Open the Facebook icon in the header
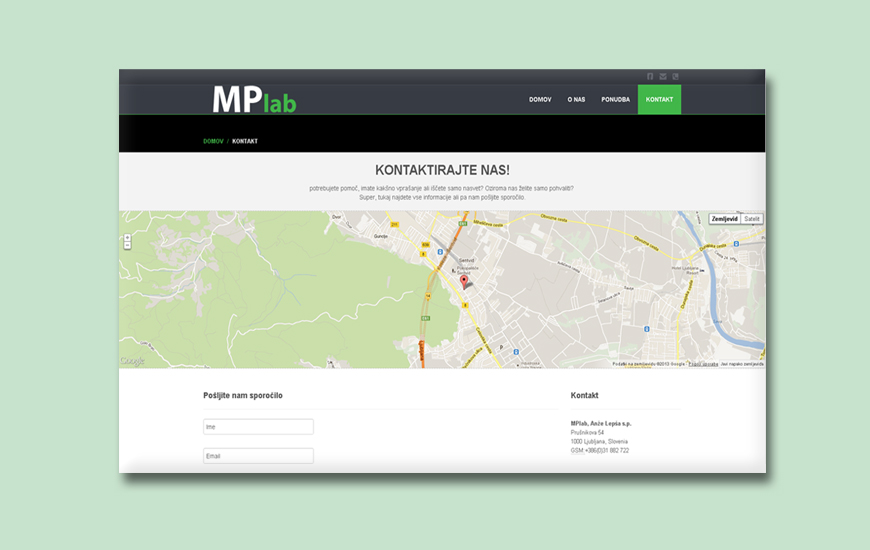Viewport: 870px width, 550px height. pyautogui.click(x=650, y=76)
